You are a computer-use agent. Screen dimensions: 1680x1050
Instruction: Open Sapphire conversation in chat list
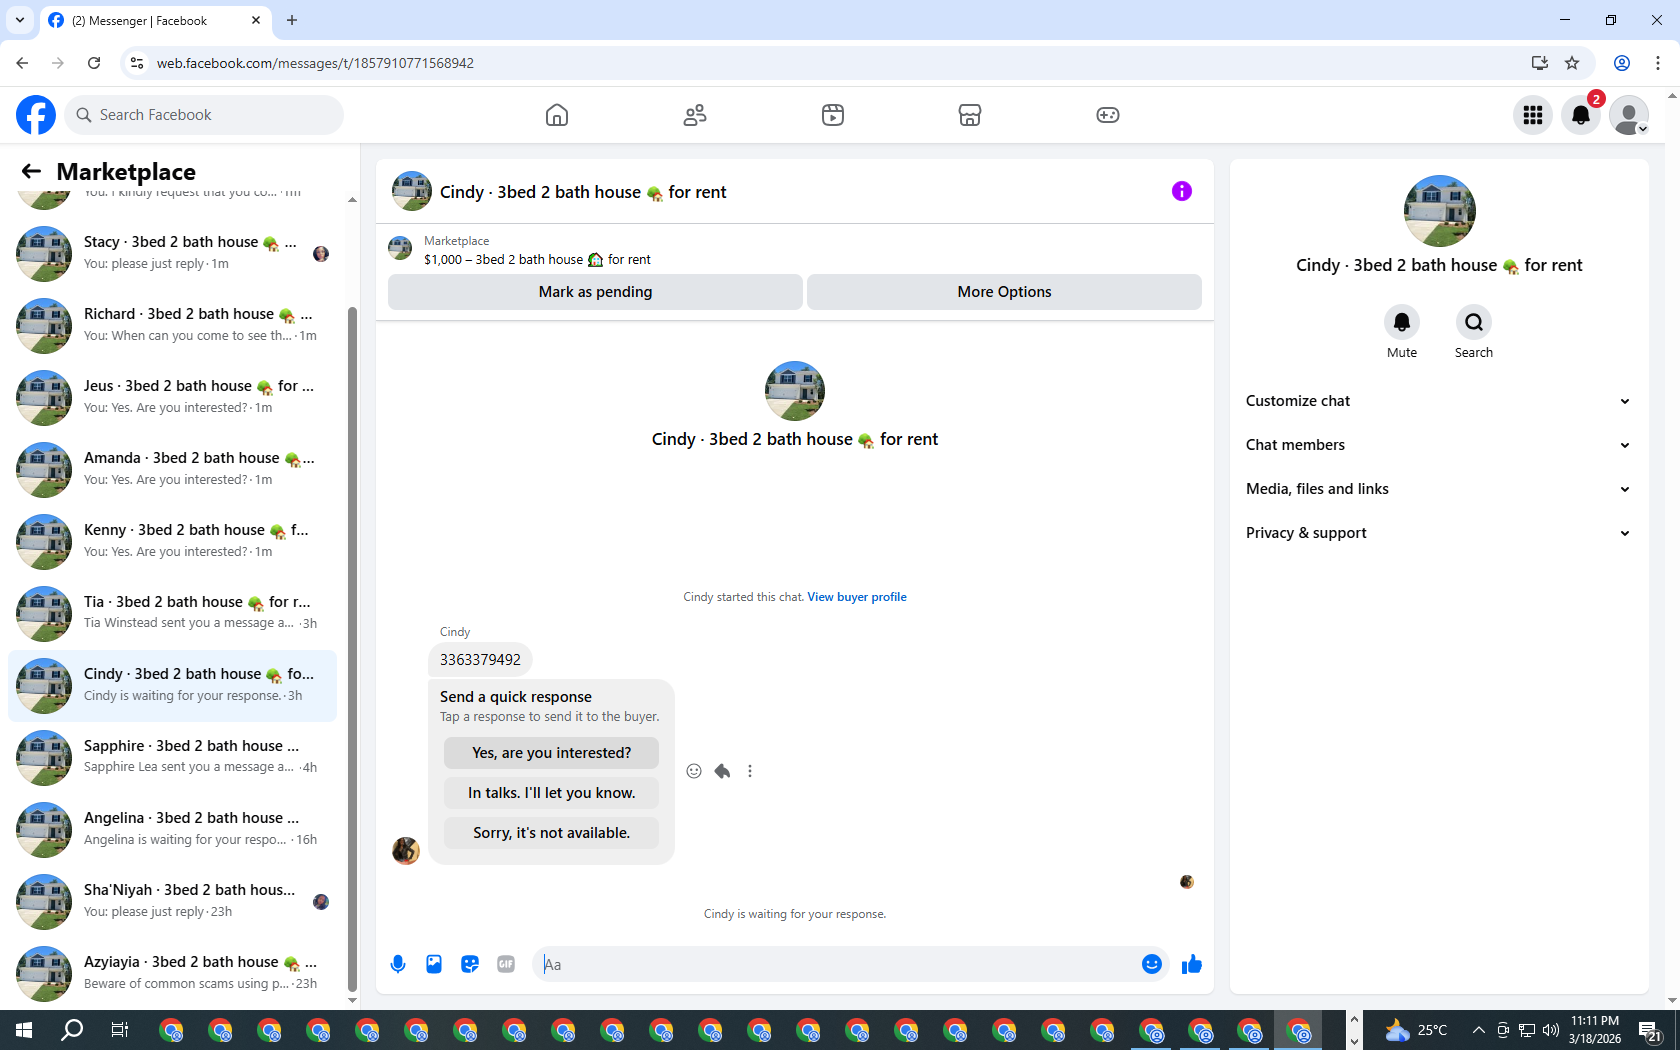click(173, 758)
